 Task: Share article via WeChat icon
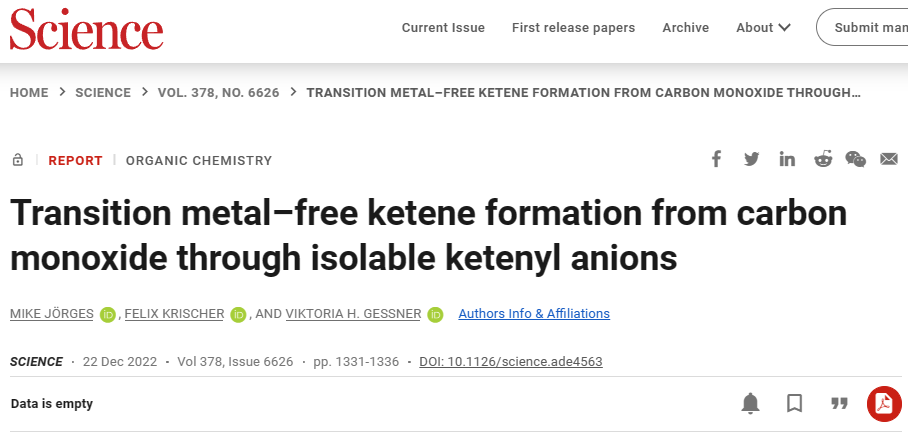coord(856,159)
